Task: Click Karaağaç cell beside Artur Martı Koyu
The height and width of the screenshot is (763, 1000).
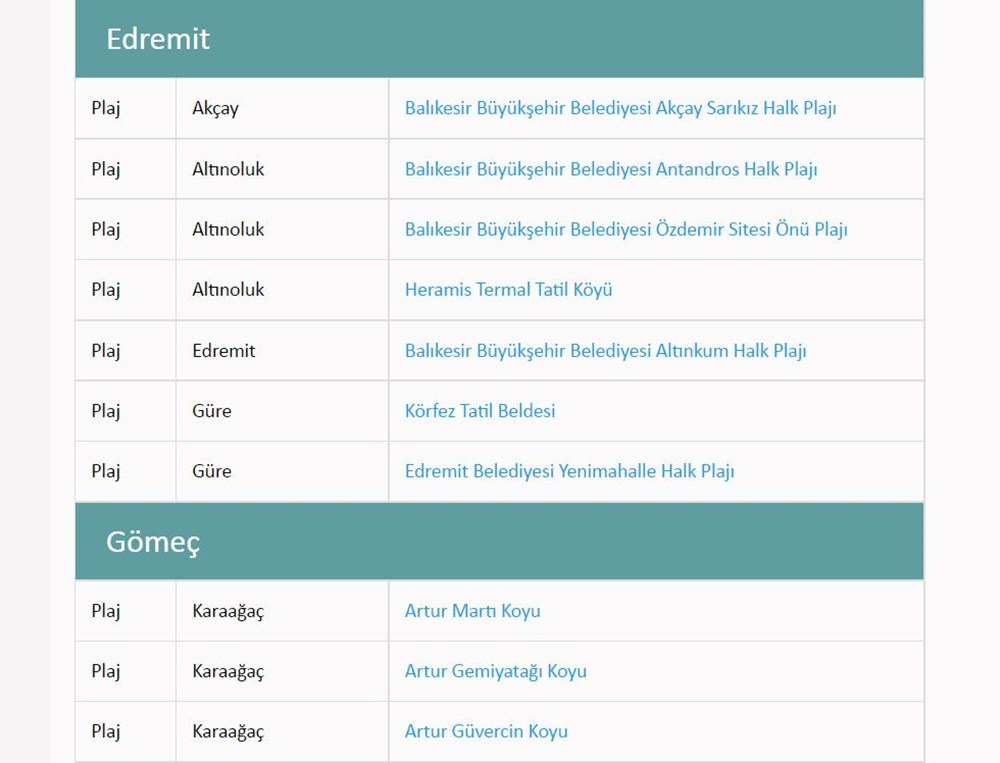Action: click(228, 611)
